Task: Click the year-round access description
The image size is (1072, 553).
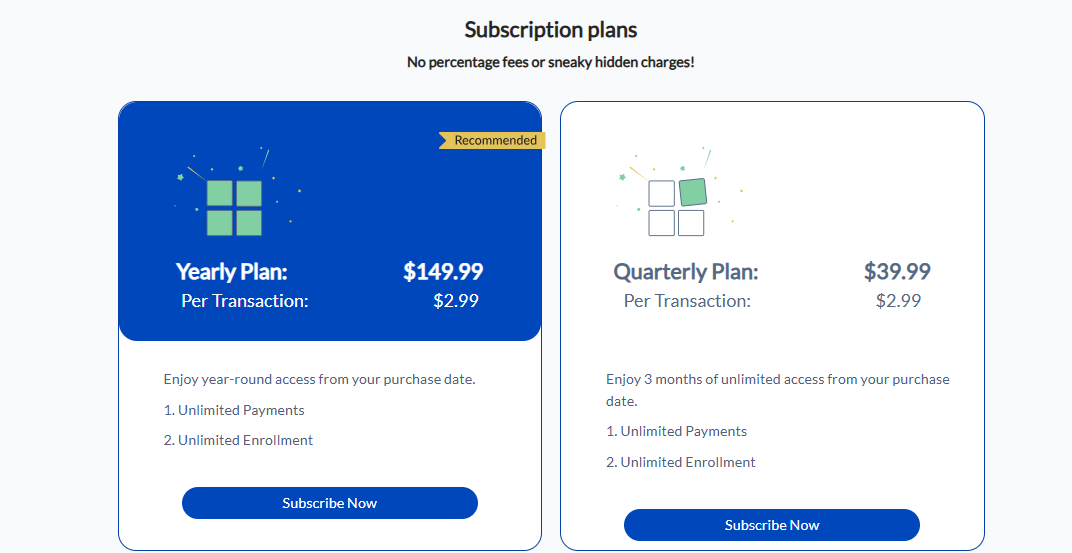Action: [x=320, y=380]
